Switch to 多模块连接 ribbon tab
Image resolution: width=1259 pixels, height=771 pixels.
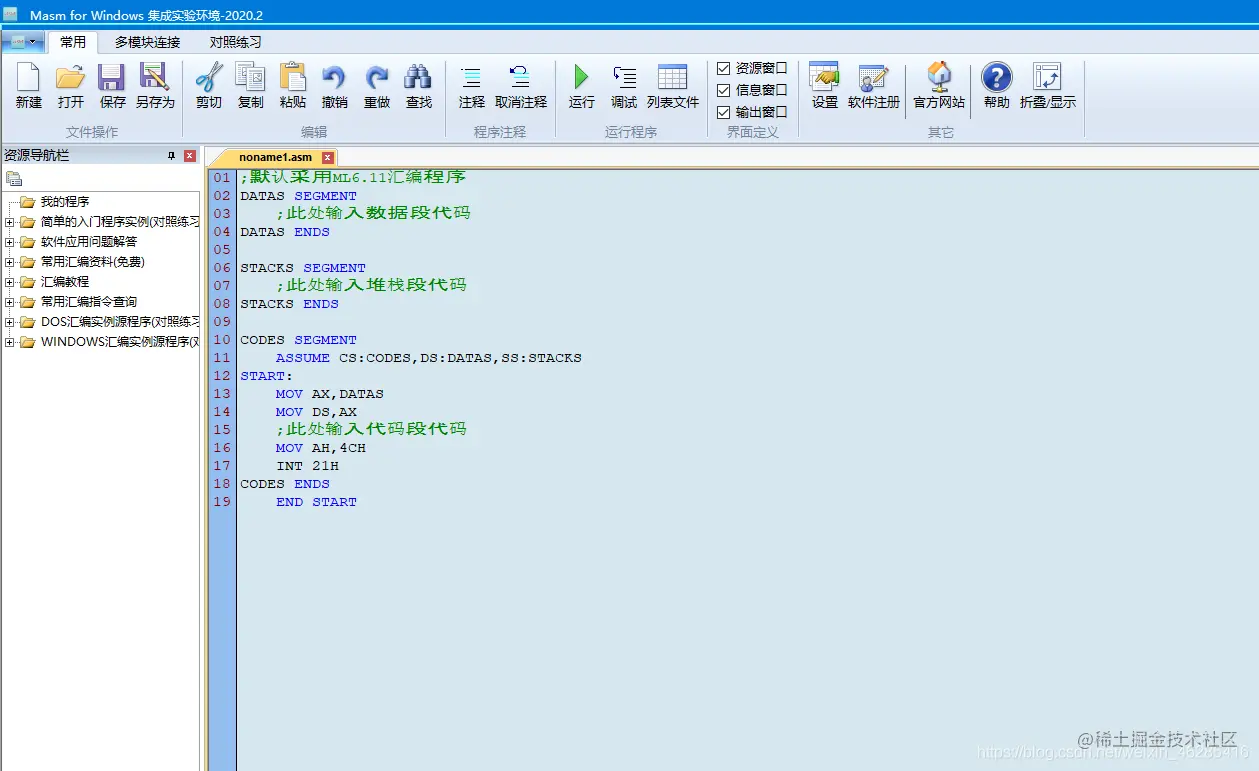[x=147, y=42]
